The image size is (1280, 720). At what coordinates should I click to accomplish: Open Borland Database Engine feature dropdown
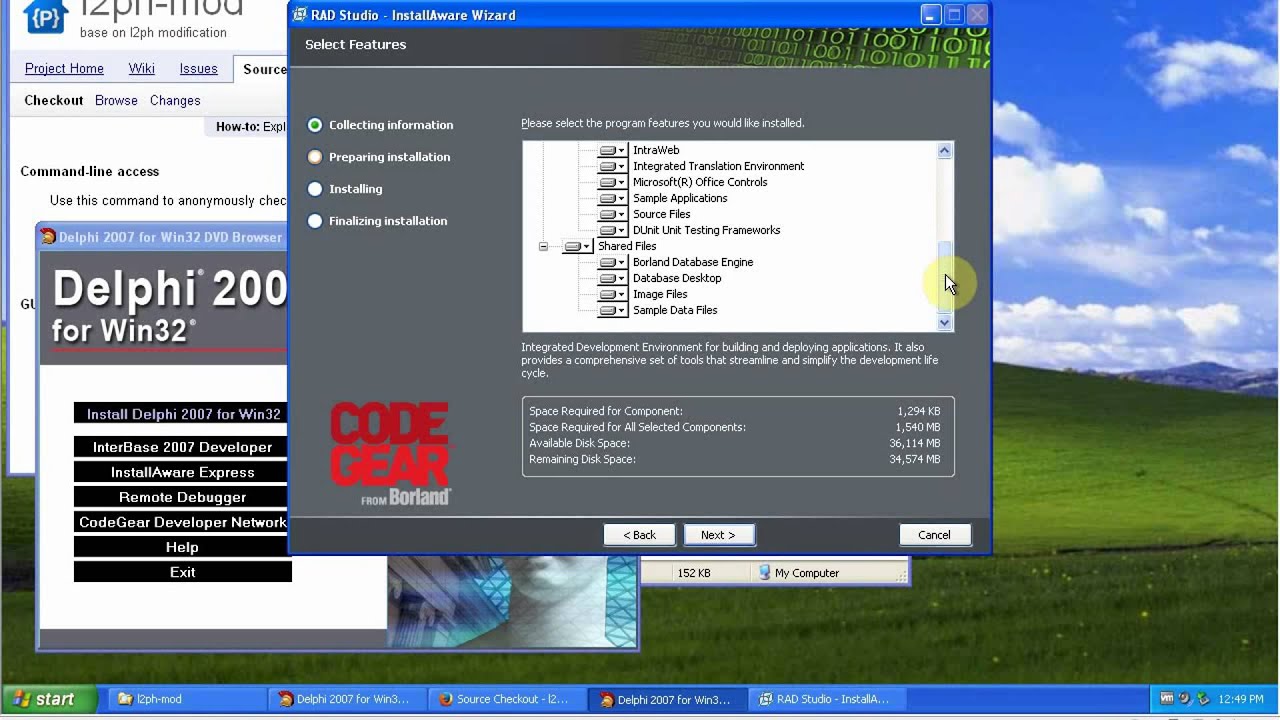pyautogui.click(x=612, y=262)
